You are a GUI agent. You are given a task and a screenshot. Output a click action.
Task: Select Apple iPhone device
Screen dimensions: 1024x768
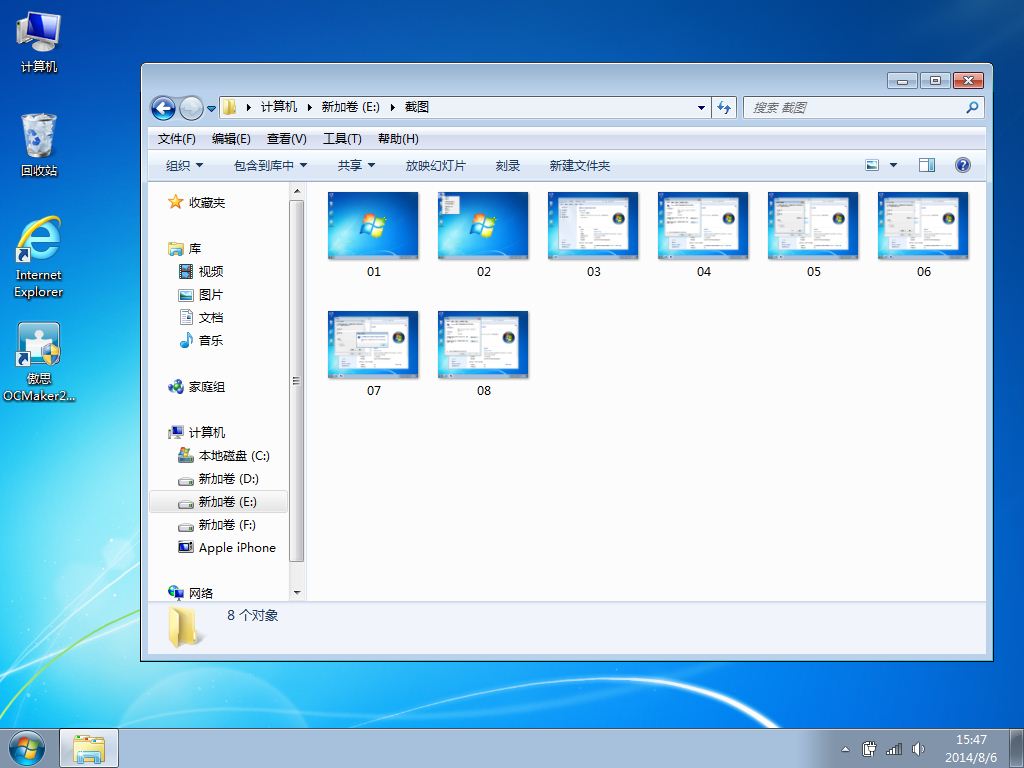click(237, 547)
